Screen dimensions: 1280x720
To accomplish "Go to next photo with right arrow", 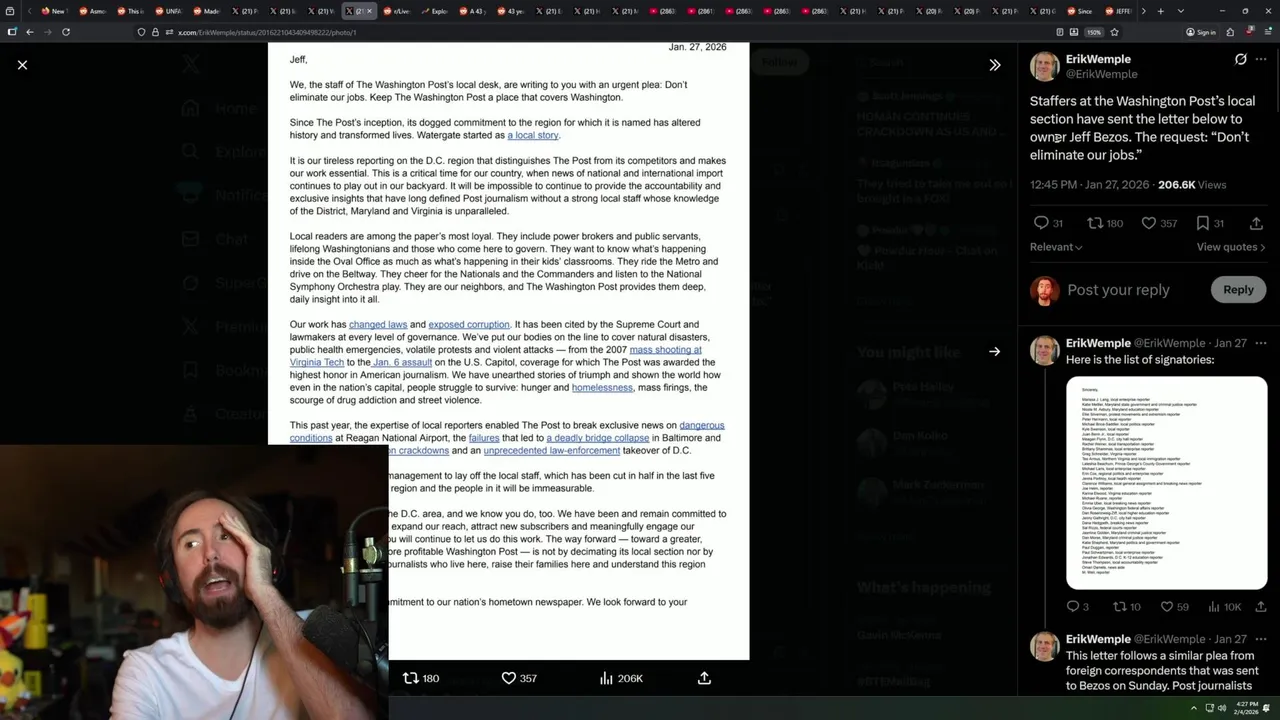I will pos(994,351).
